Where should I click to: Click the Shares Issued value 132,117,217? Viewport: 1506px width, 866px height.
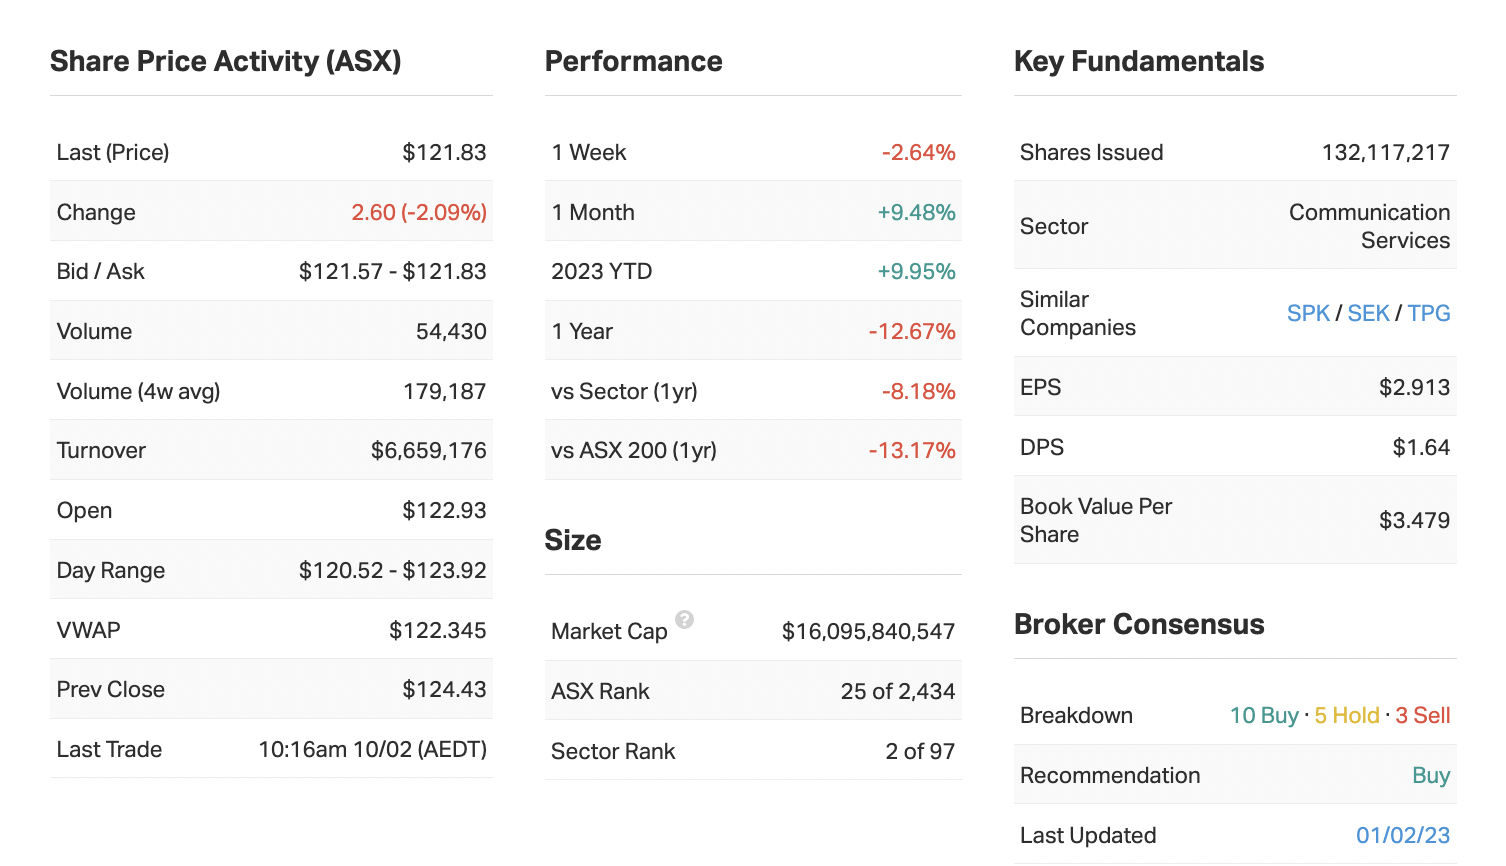[1385, 152]
